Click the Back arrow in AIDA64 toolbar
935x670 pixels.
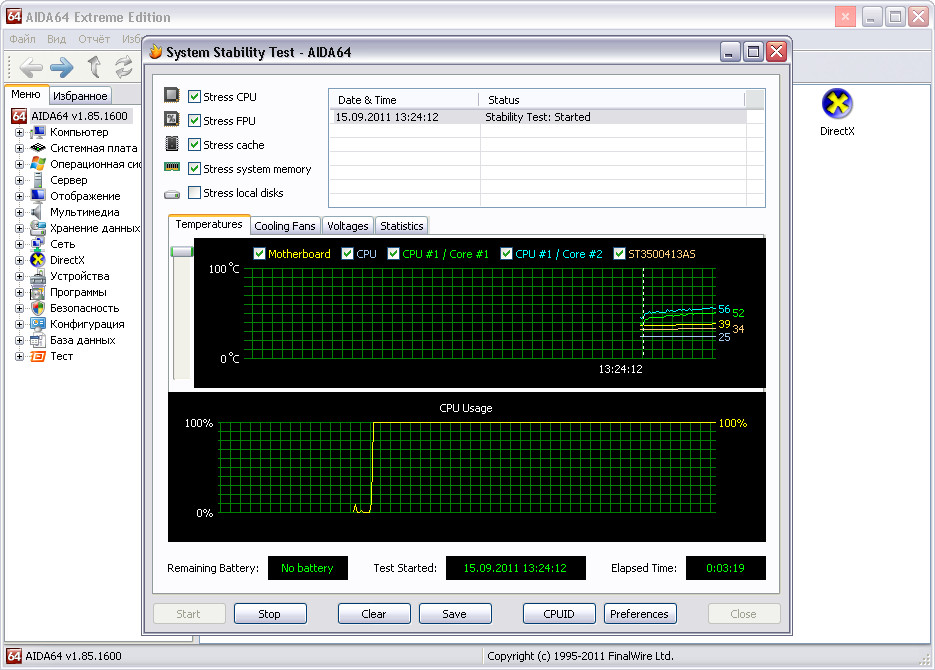[31, 67]
